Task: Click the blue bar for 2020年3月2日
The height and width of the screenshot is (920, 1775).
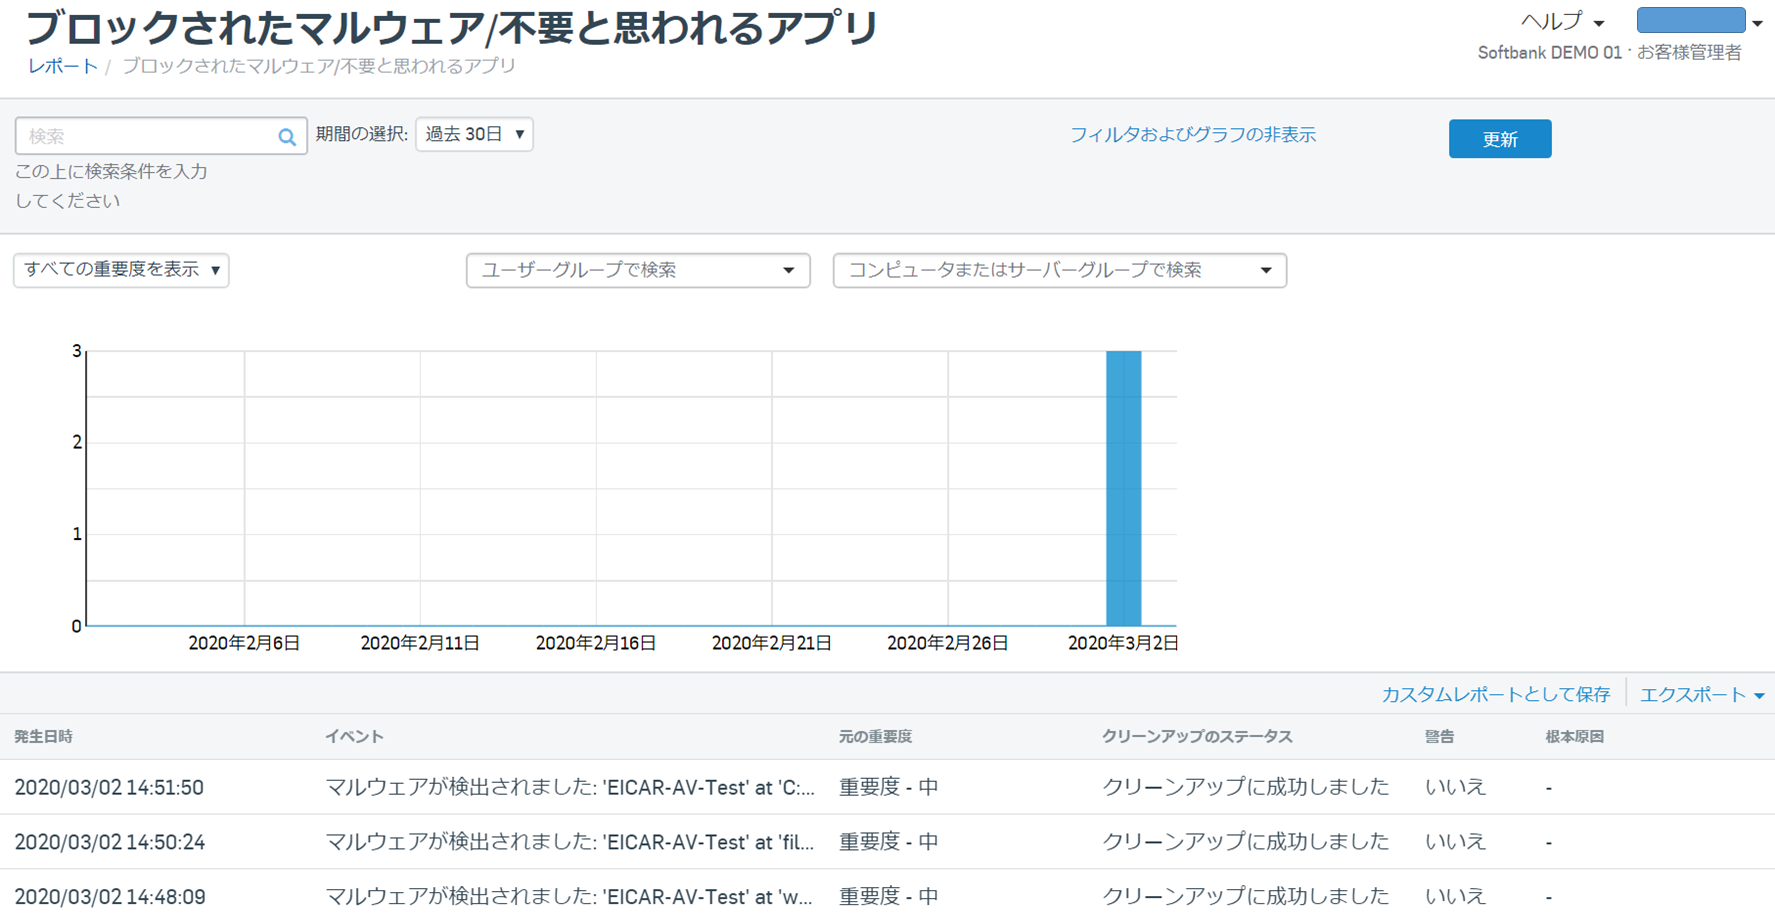Action: point(1123,488)
